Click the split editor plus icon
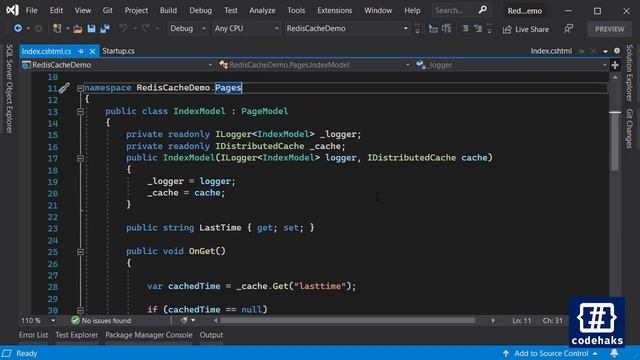640x360 pixels. (615, 65)
